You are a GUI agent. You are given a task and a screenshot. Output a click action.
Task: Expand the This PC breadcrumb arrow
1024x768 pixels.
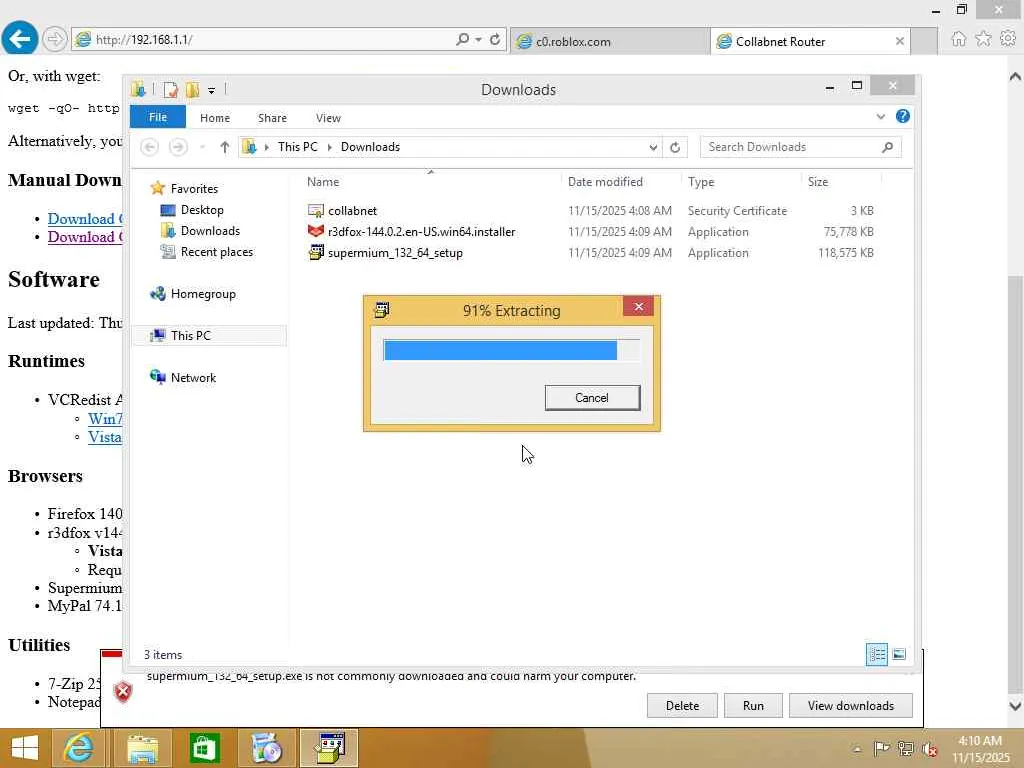point(329,147)
